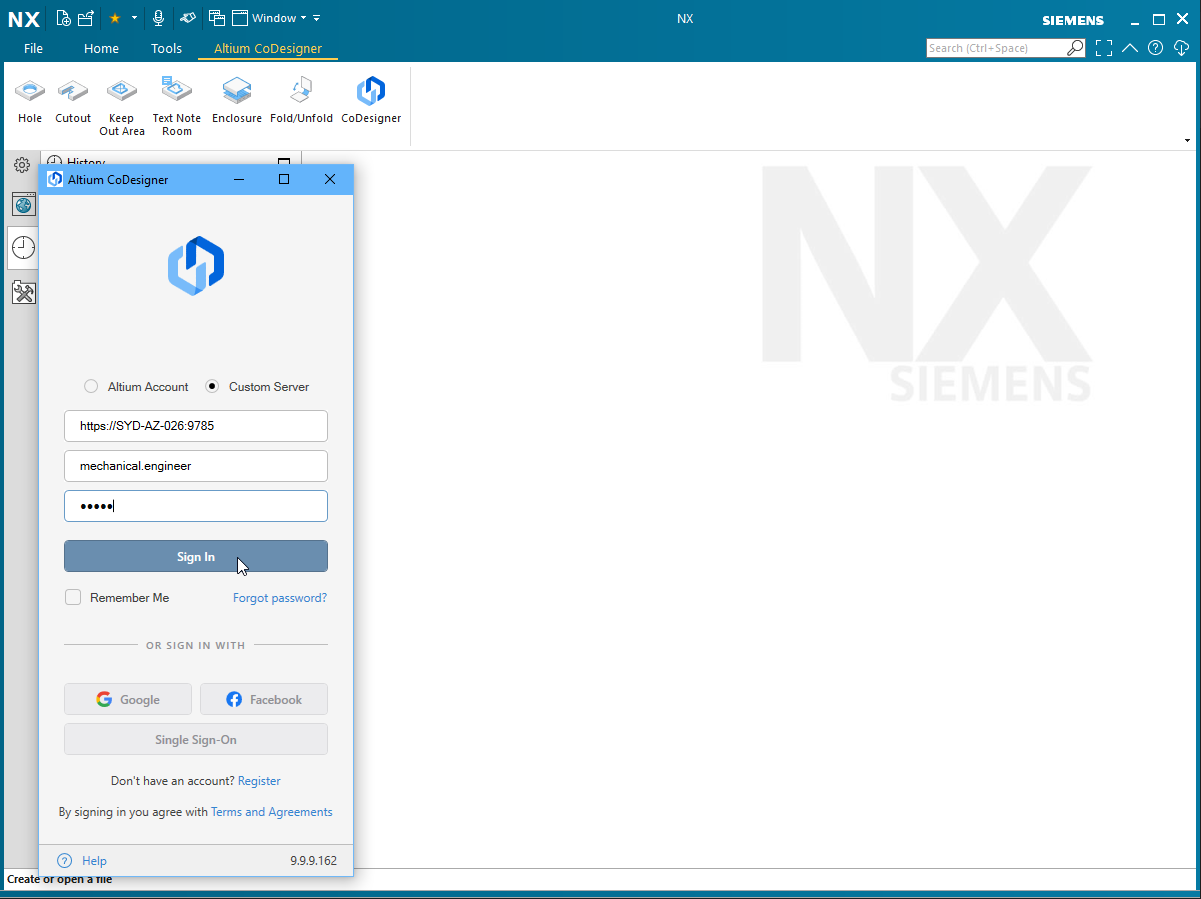Activate the voice command microphone icon

pos(158,17)
